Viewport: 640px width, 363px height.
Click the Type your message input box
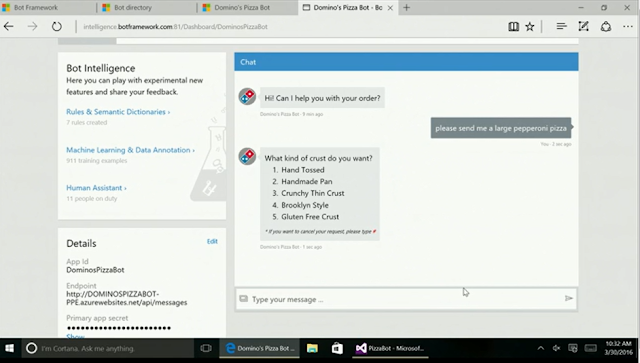[x=406, y=299]
